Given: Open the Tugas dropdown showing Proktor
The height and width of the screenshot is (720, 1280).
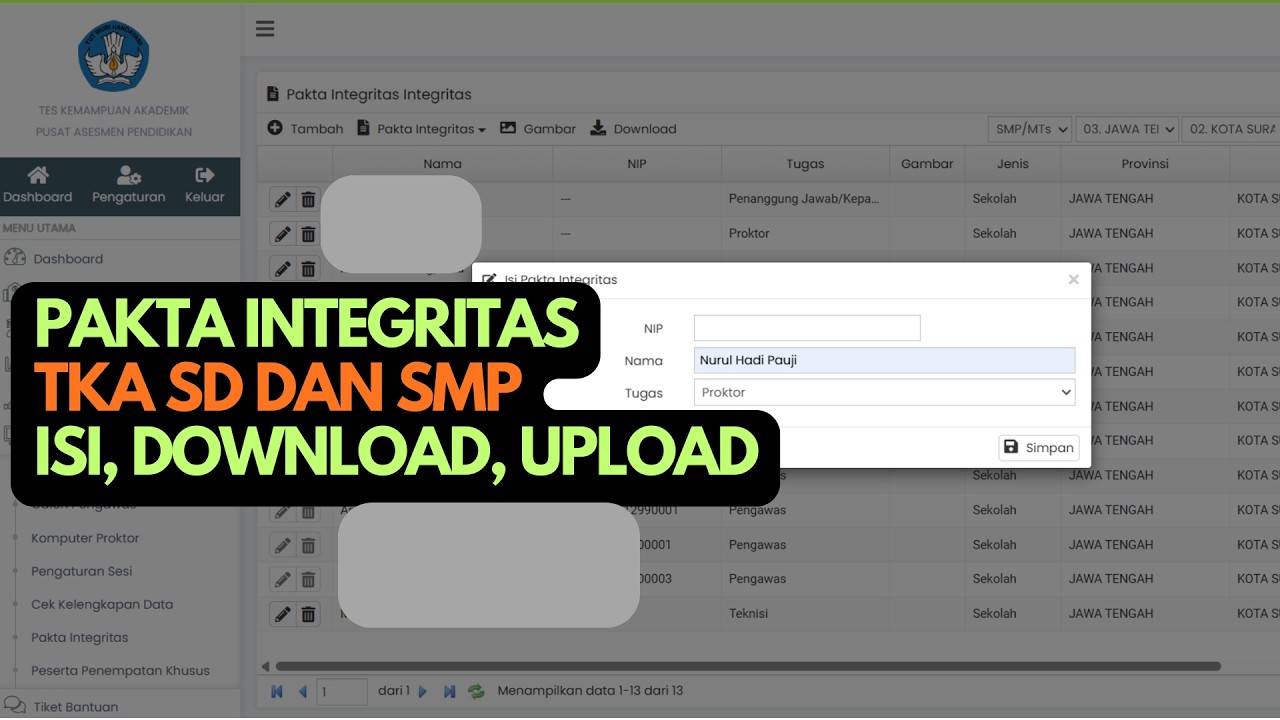Looking at the screenshot, I should click(x=884, y=393).
